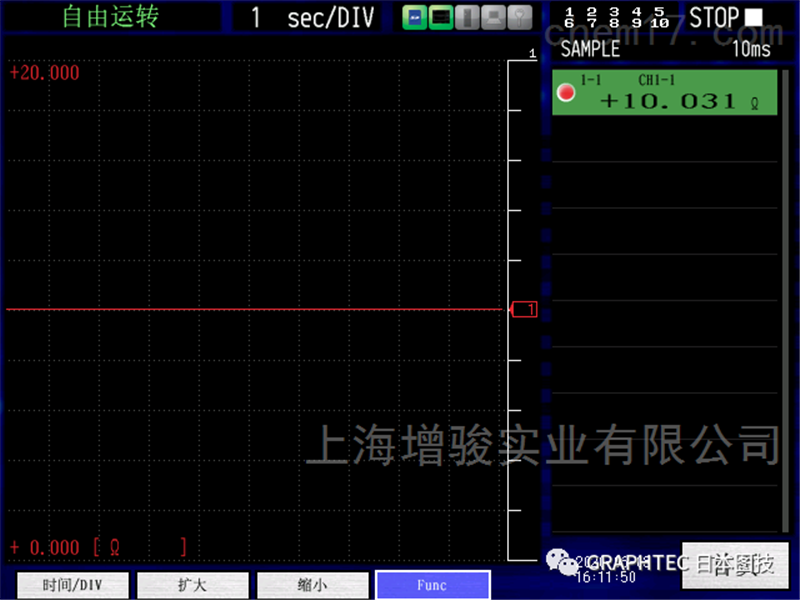This screenshot has height=600, width=800.
Task: Click the red channel 1 waveform marker
Action: (524, 310)
